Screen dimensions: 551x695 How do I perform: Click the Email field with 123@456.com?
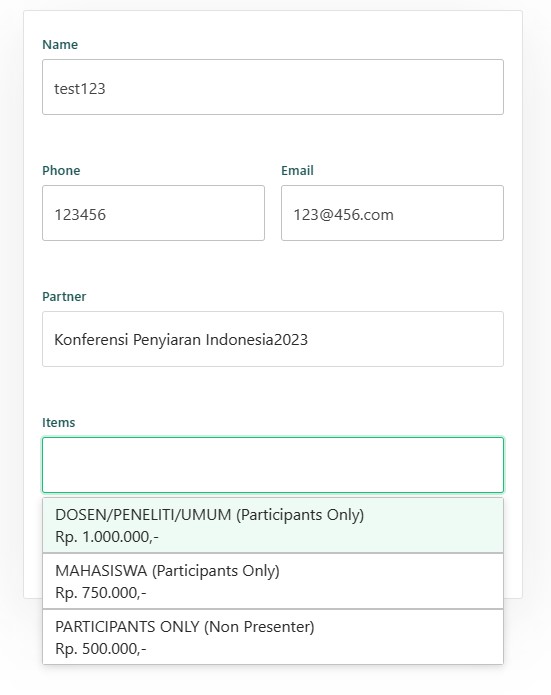click(x=392, y=213)
